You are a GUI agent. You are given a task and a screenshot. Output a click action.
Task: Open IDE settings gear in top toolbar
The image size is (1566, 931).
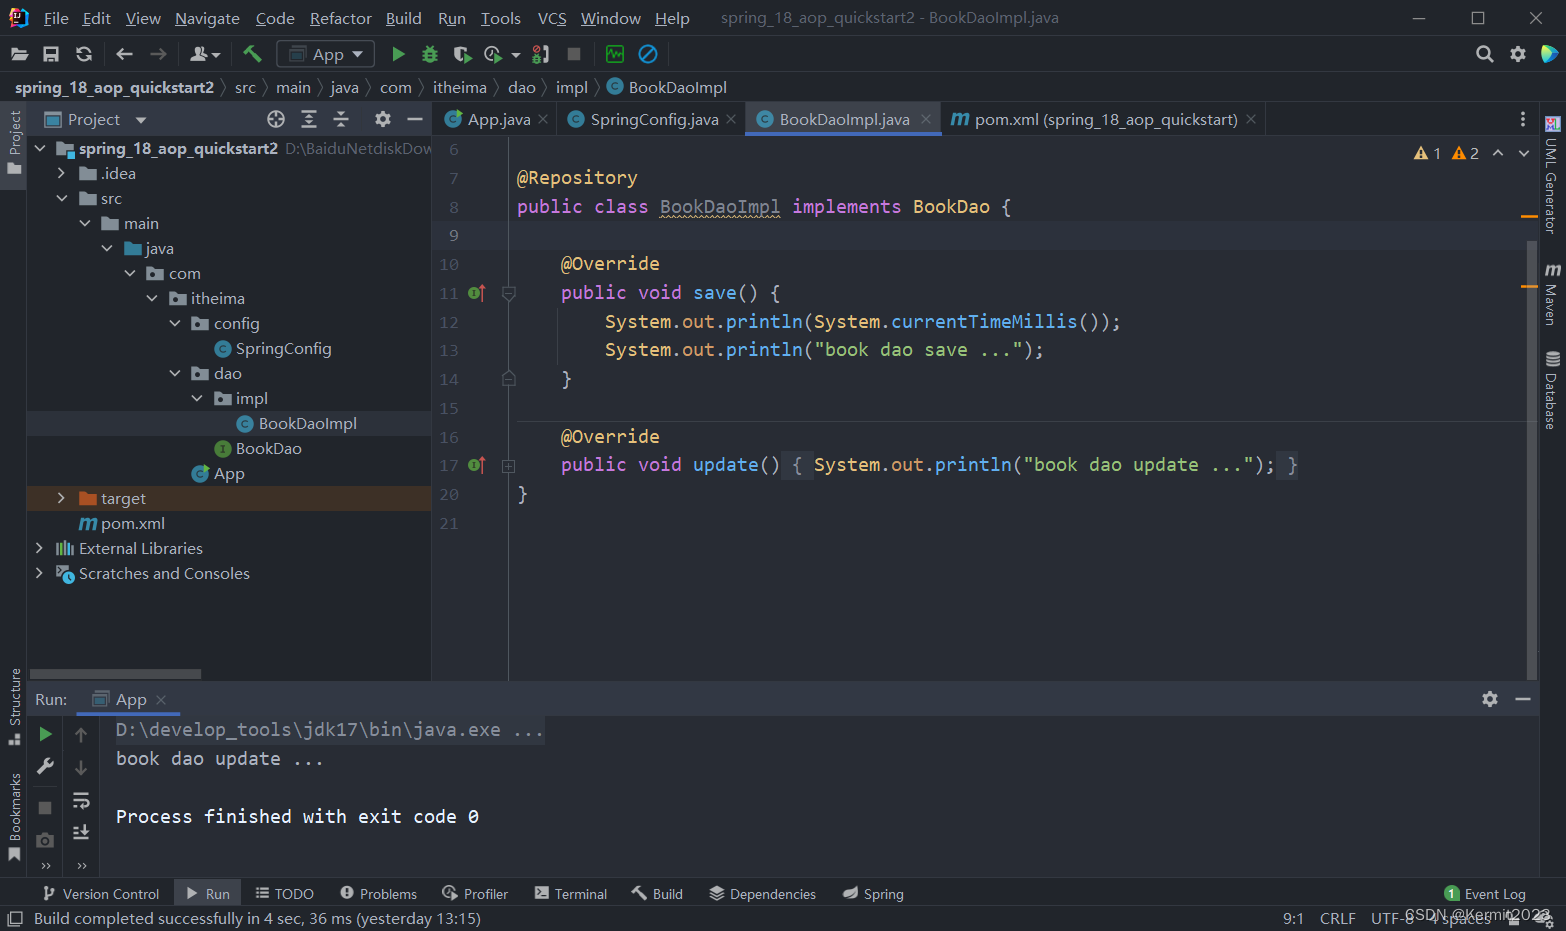[1518, 54]
